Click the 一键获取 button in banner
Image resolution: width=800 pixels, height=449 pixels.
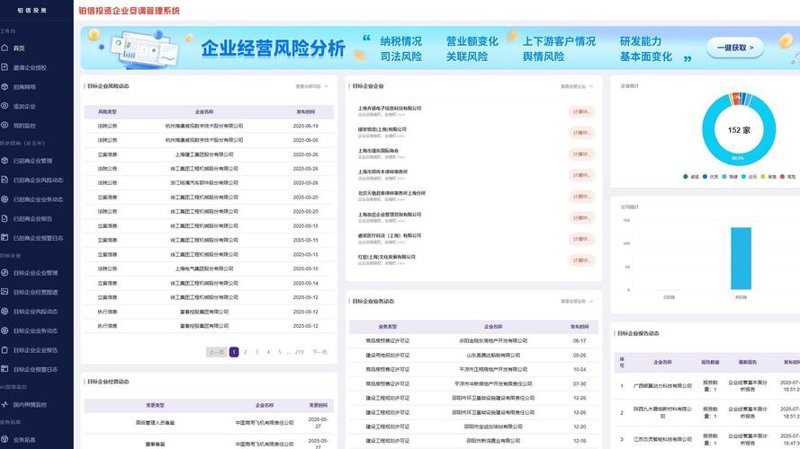735,47
